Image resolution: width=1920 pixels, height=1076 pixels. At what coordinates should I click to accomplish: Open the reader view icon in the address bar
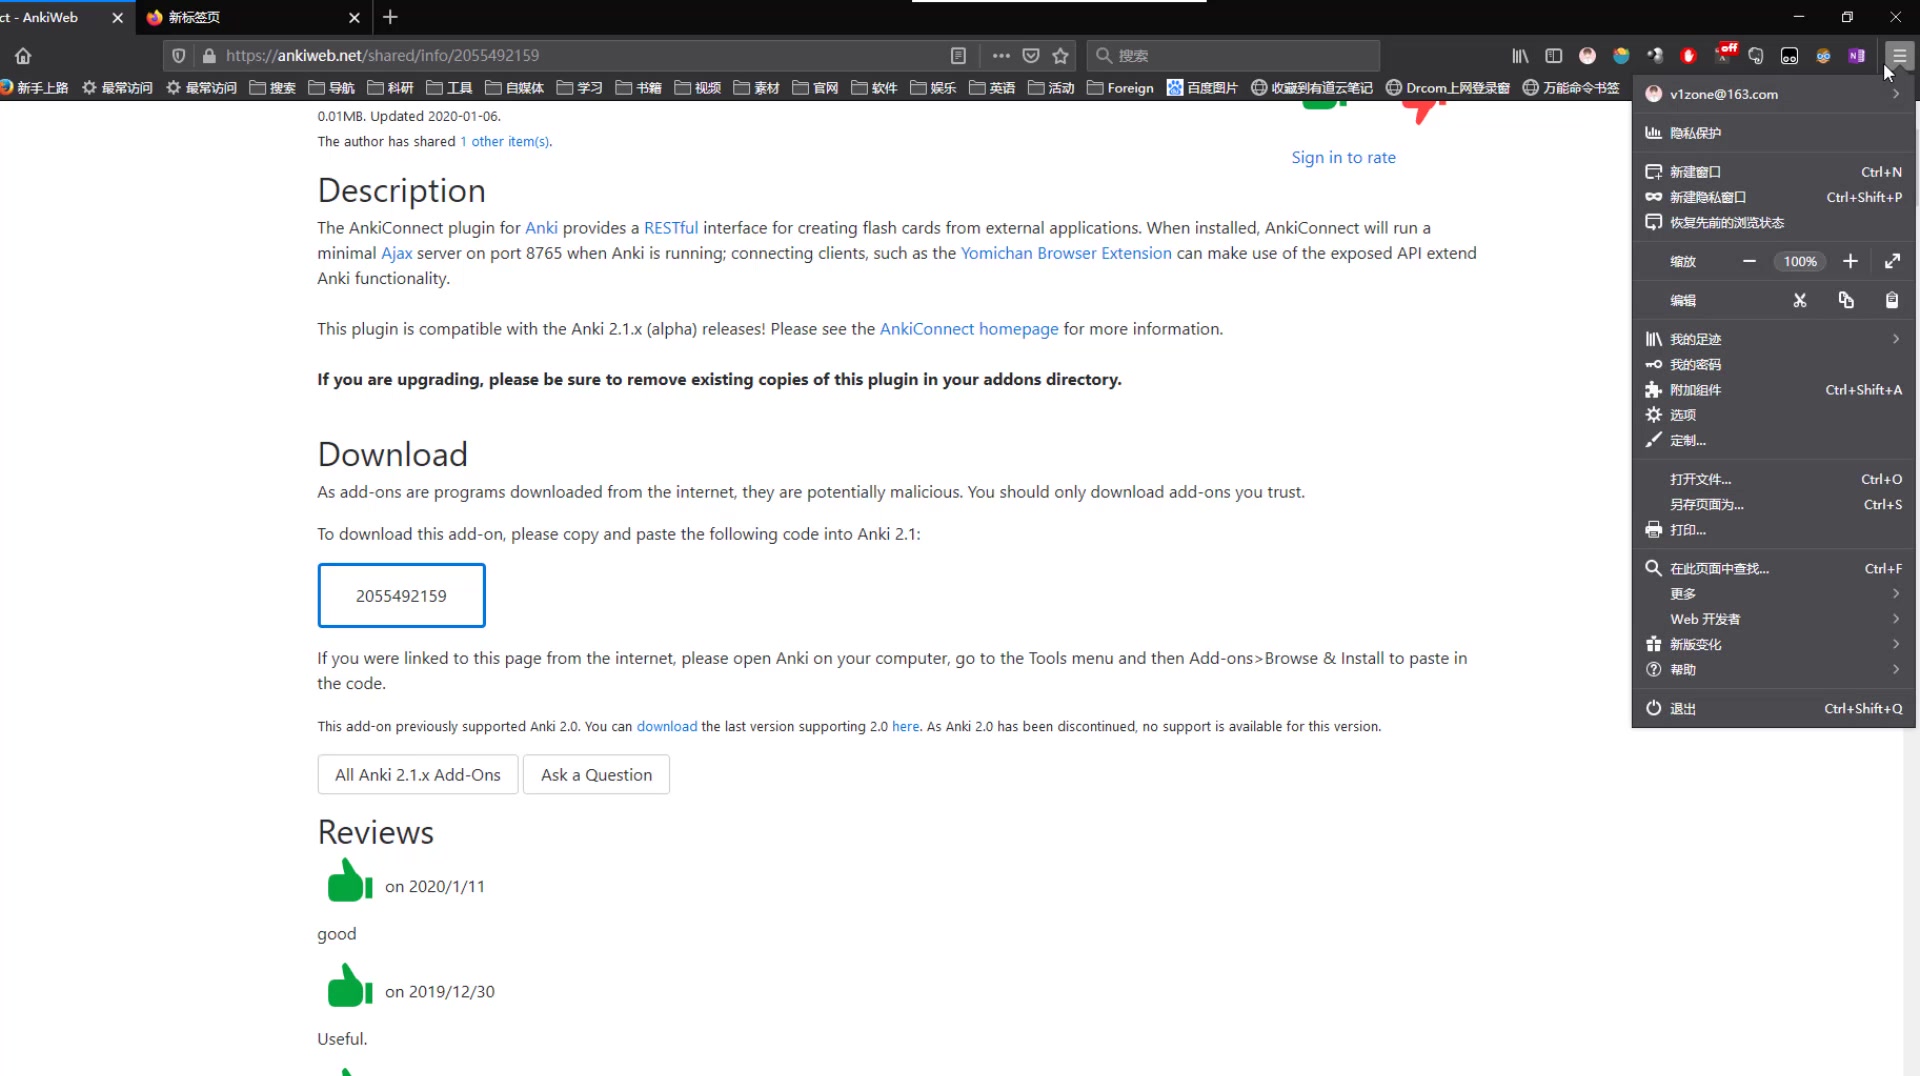[x=958, y=56]
